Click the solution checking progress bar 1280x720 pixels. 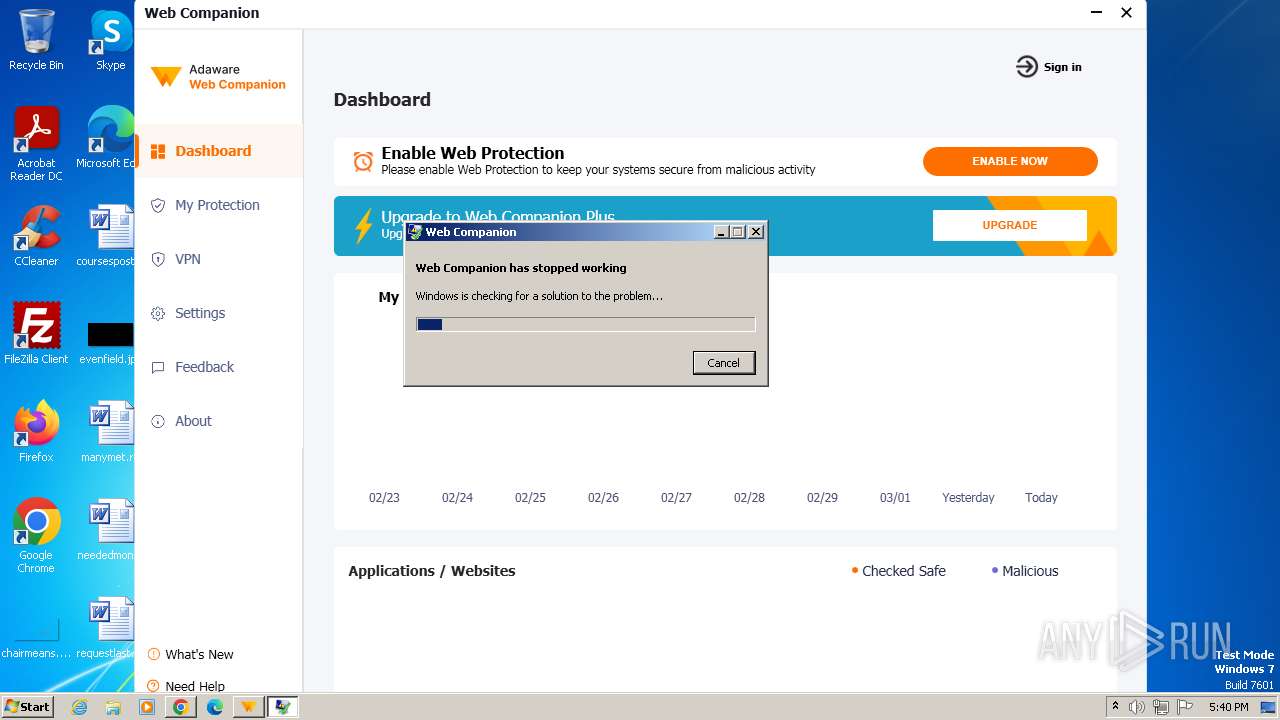click(586, 324)
